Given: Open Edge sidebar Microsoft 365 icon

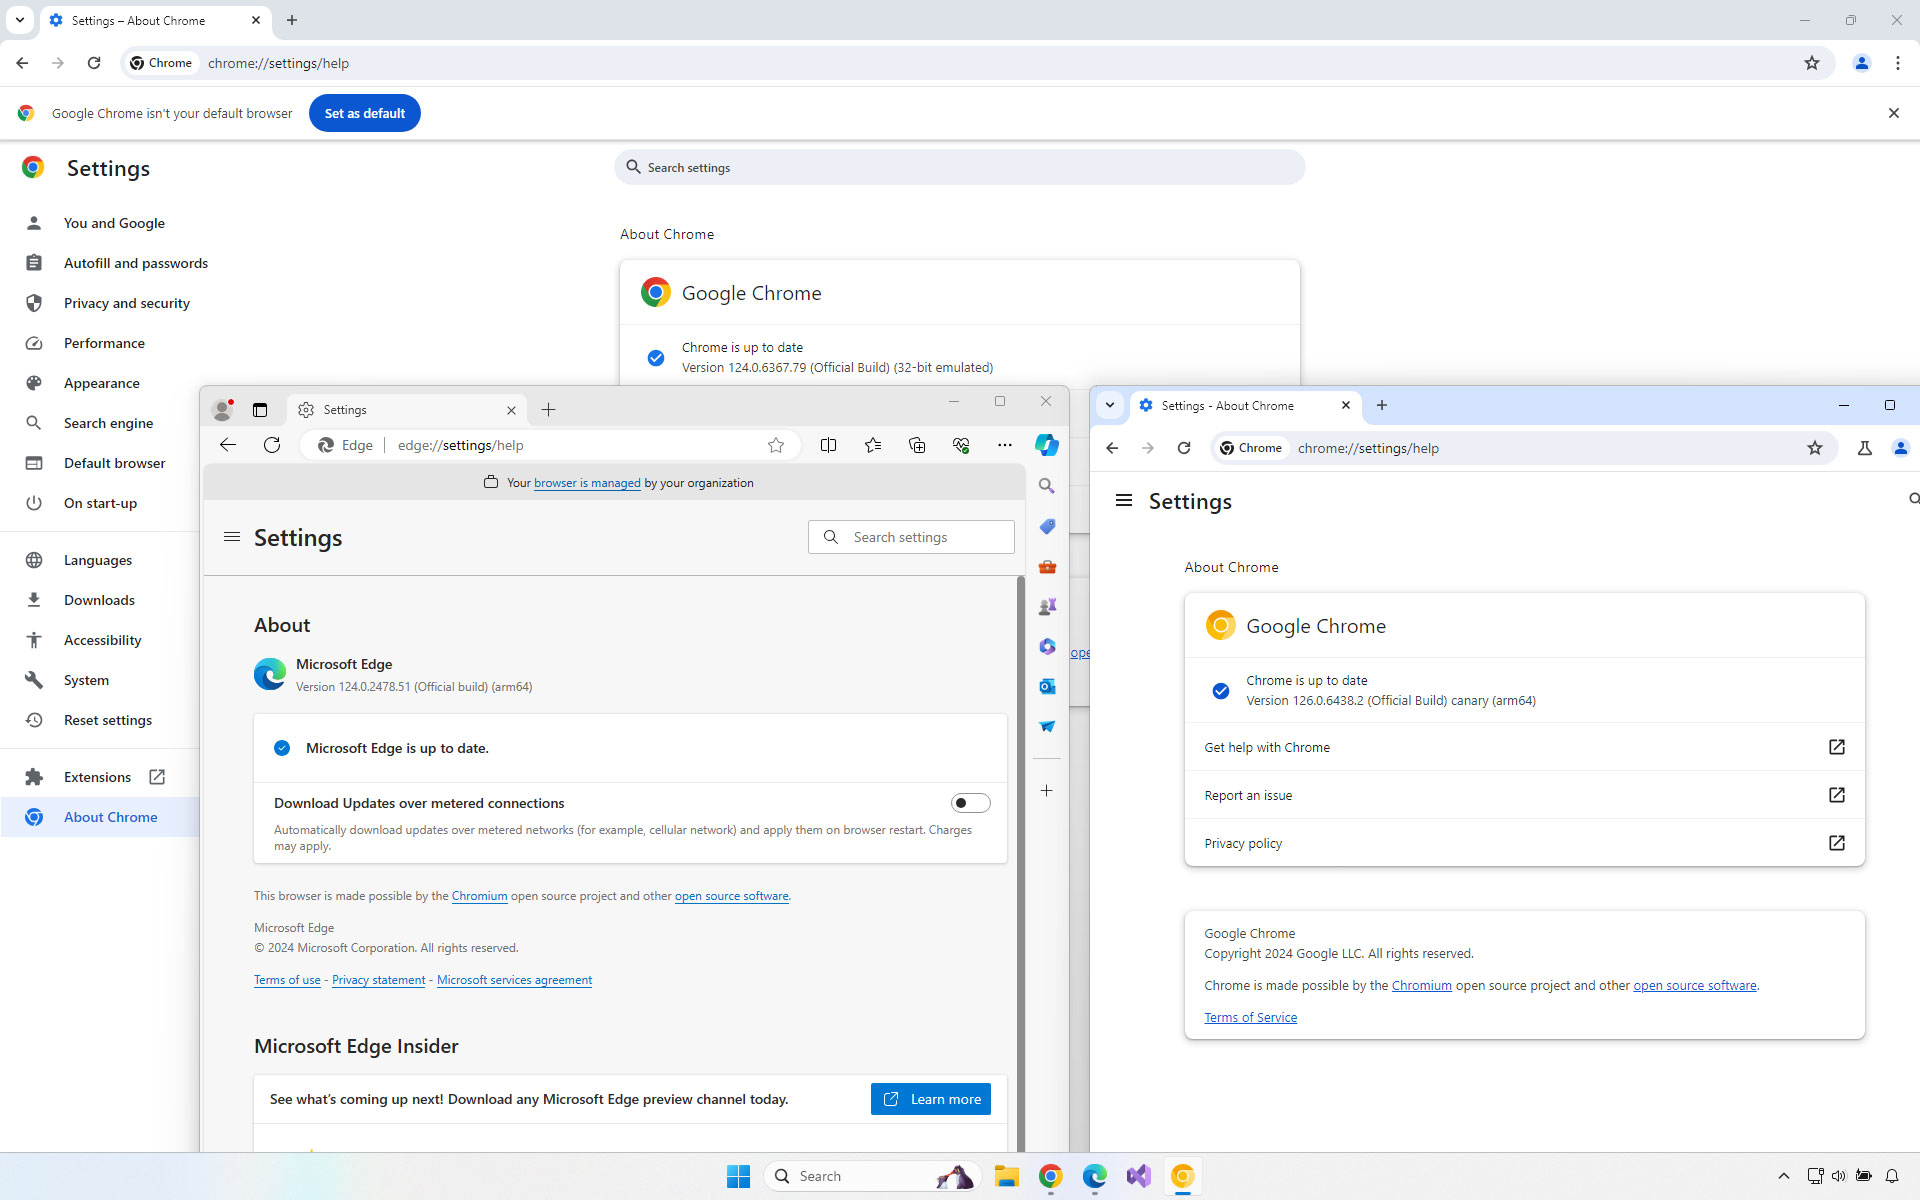Looking at the screenshot, I should pyautogui.click(x=1047, y=647).
